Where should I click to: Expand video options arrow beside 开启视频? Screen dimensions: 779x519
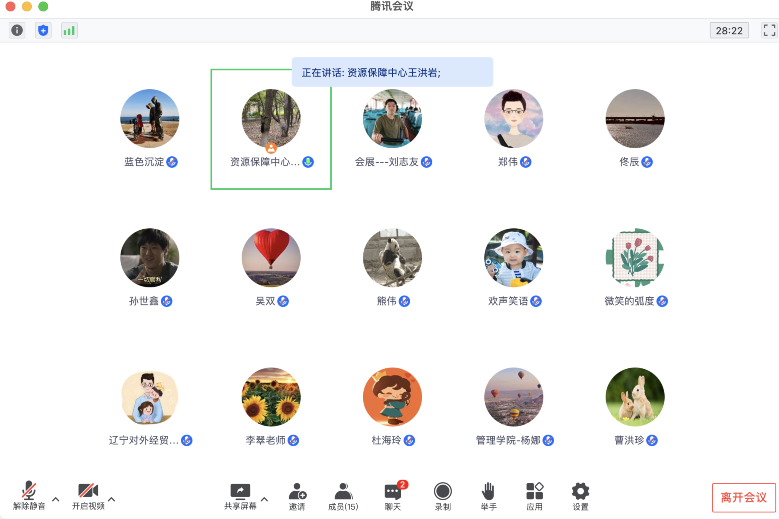click(111, 498)
